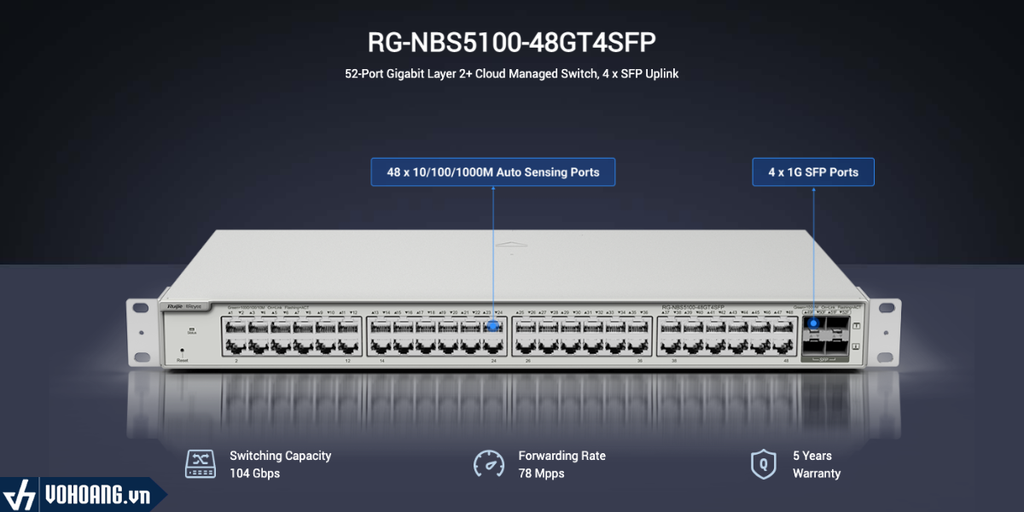Click the Forwarding Rate speedometer icon

click(x=488, y=464)
